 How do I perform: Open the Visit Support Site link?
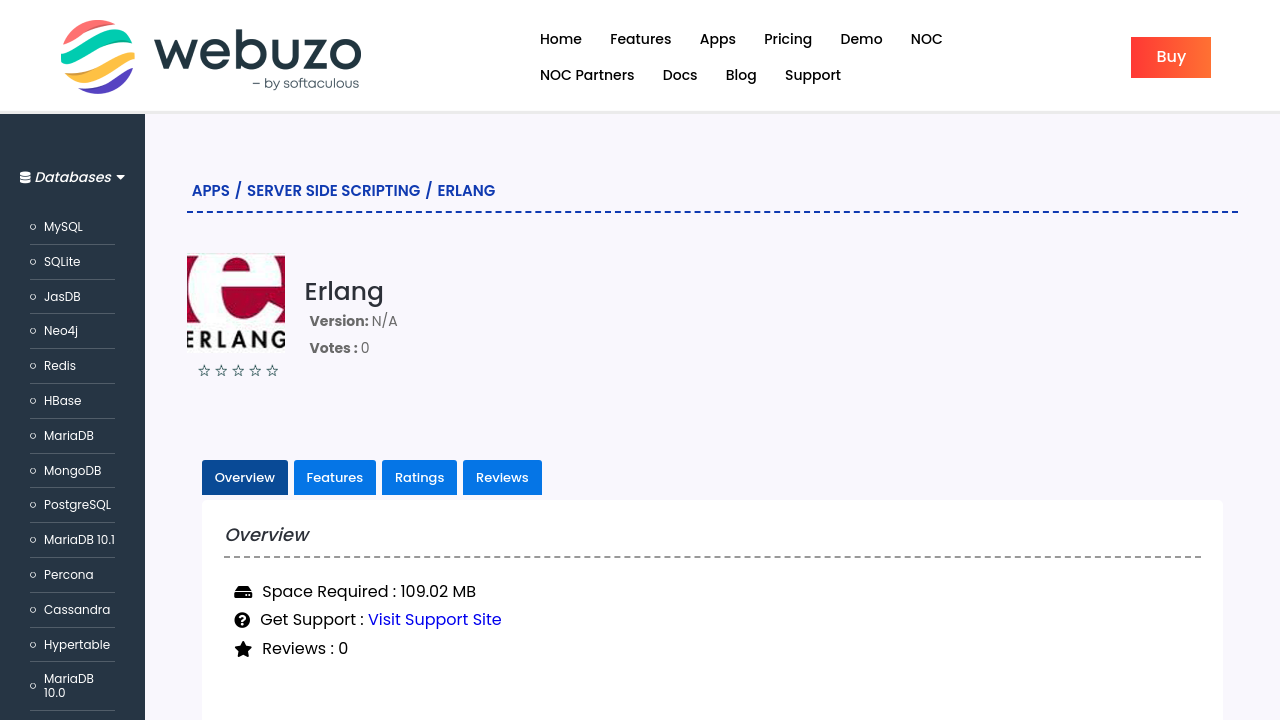434,620
